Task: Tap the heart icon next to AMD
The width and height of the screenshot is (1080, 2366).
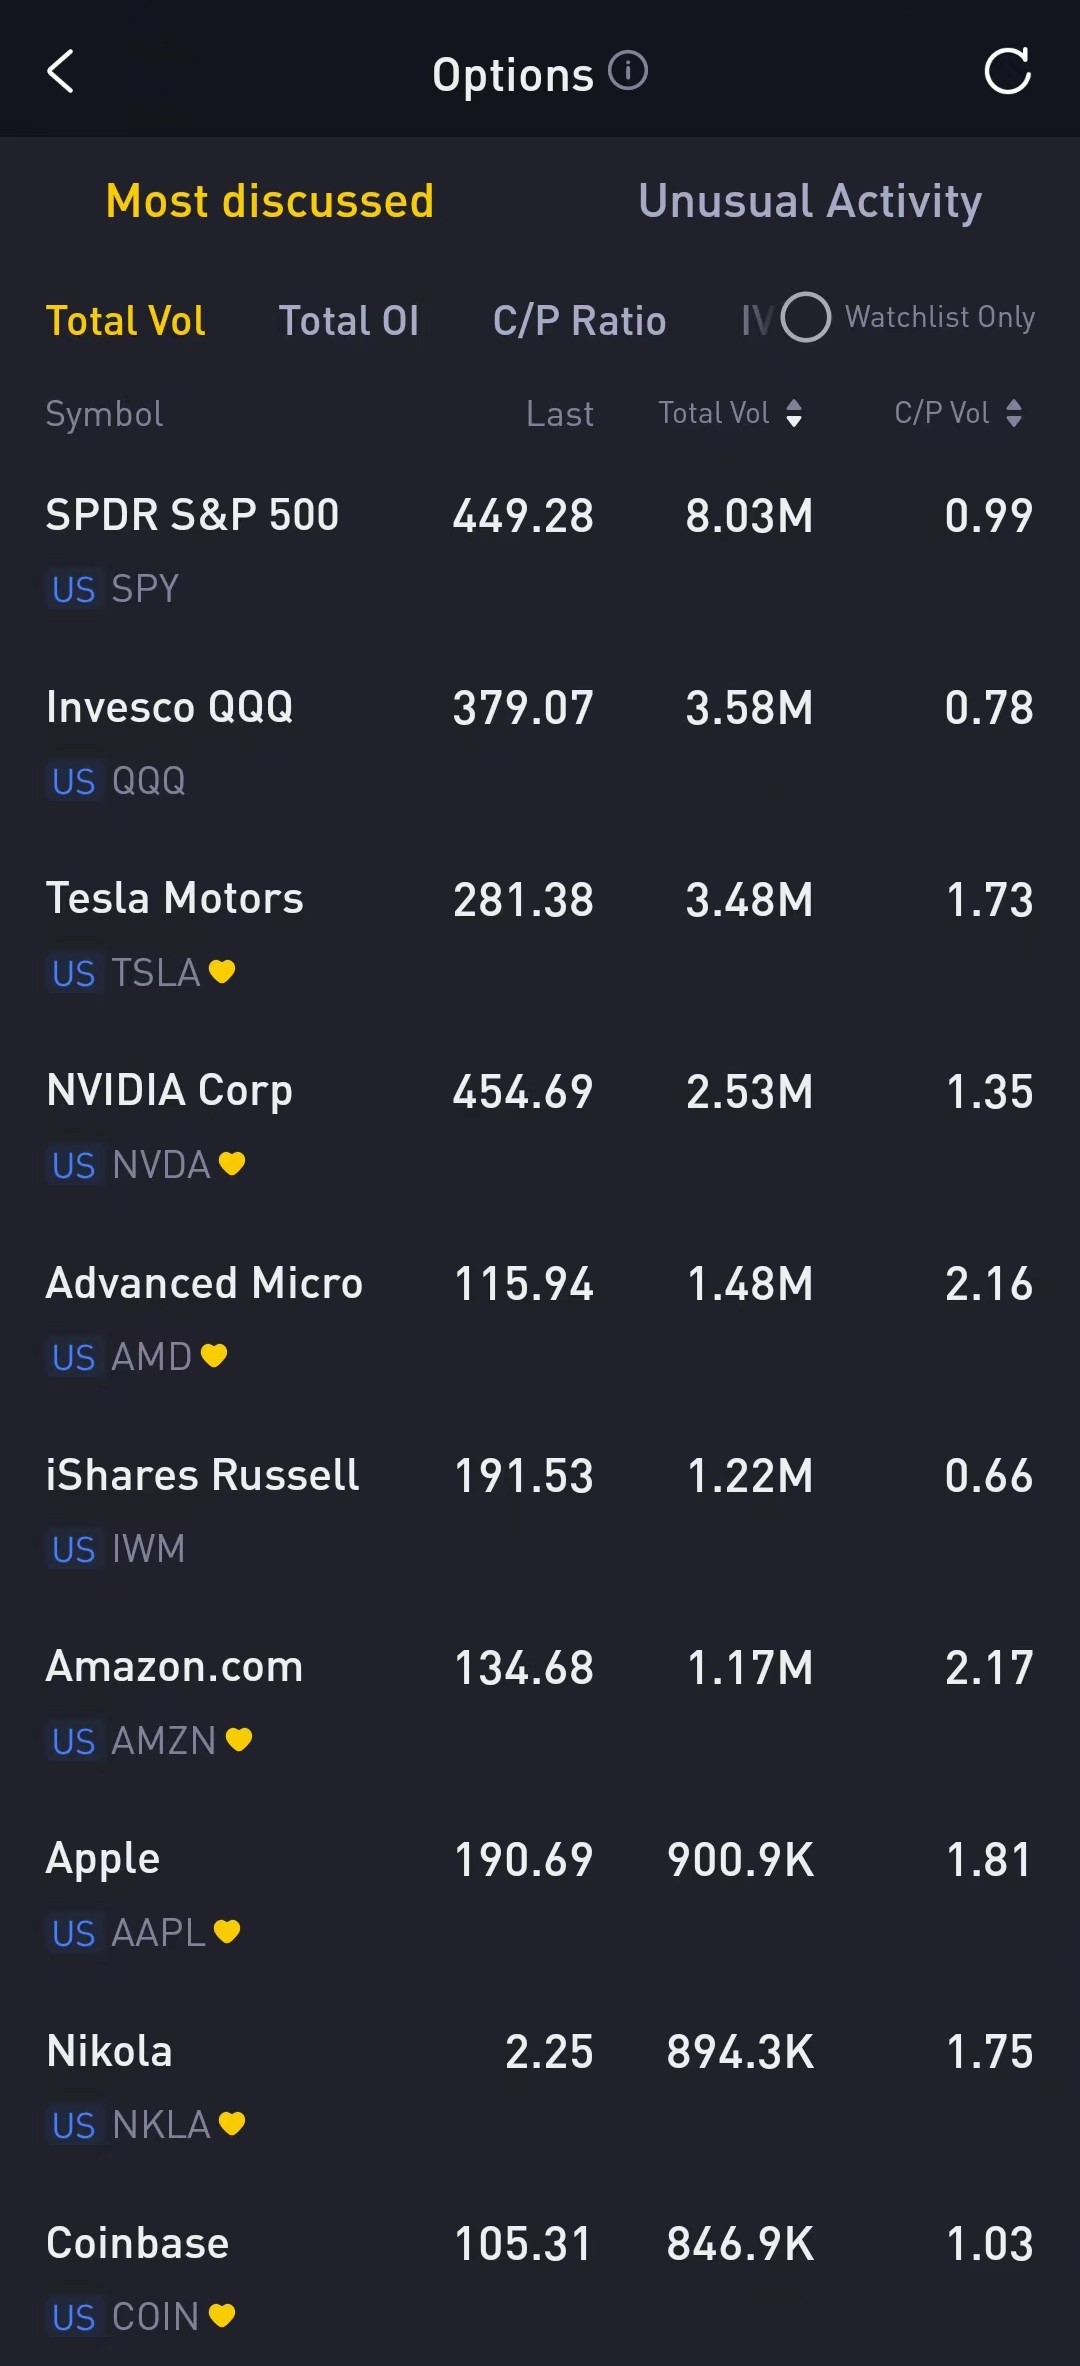Action: [214, 1355]
